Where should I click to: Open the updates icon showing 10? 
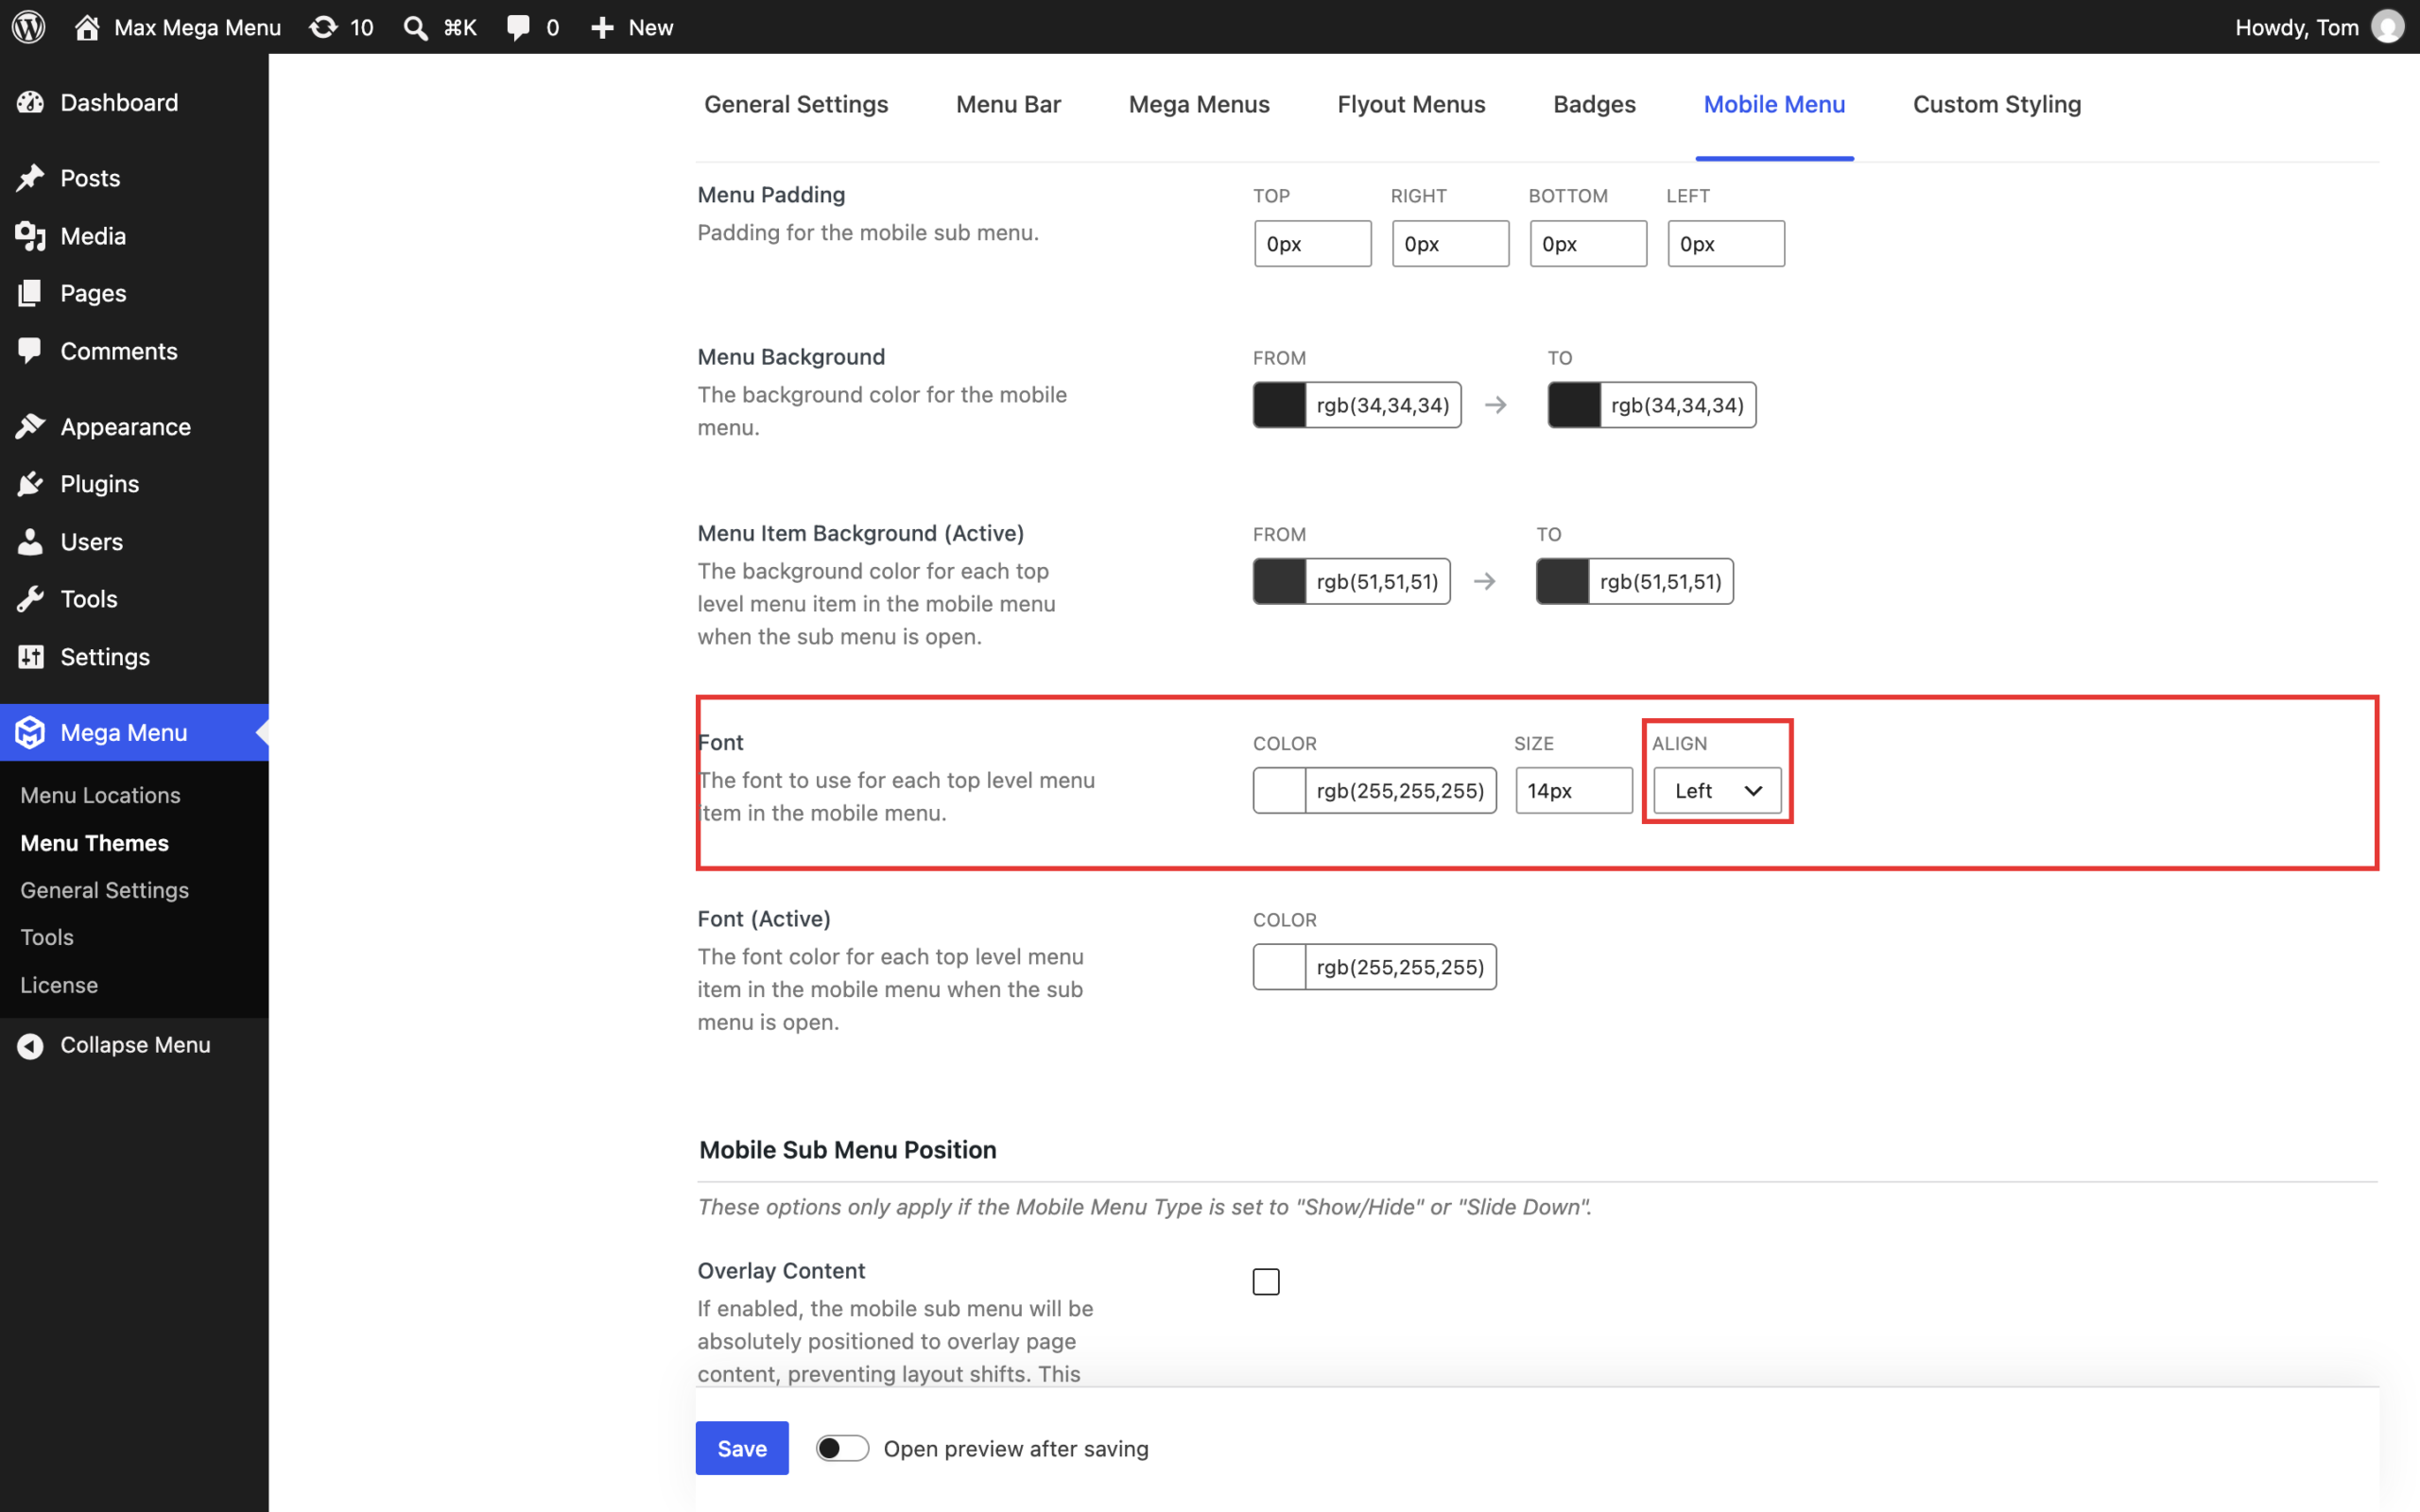tap(323, 27)
